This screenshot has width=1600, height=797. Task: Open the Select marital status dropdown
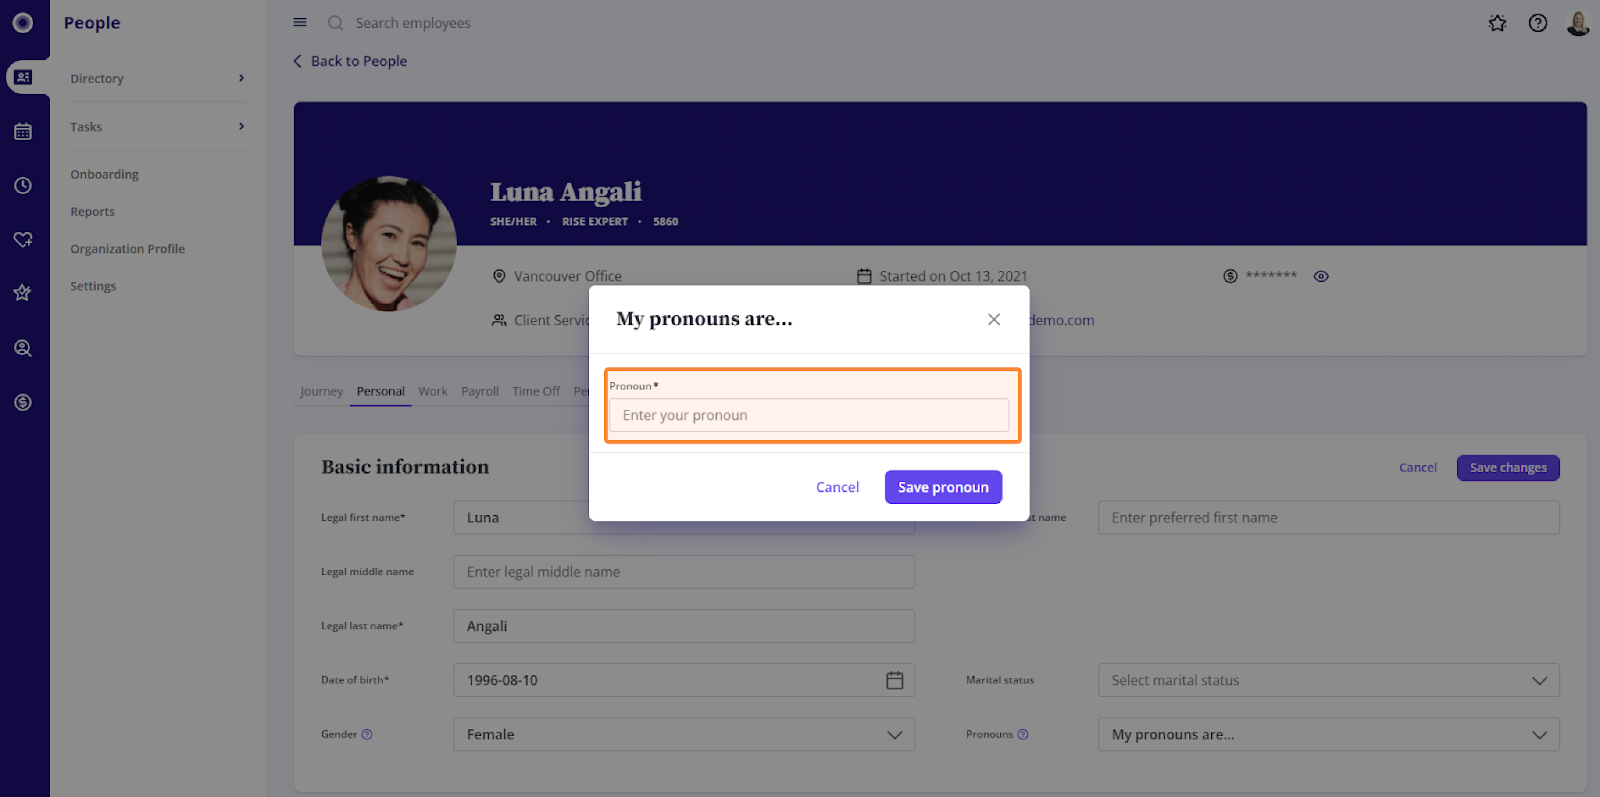[1329, 680]
